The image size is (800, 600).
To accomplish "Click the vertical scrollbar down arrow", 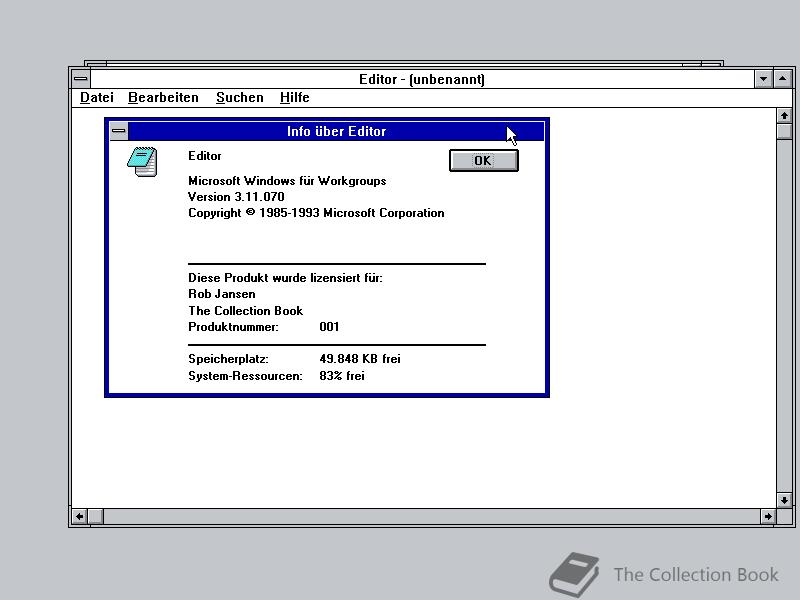I will (784, 500).
